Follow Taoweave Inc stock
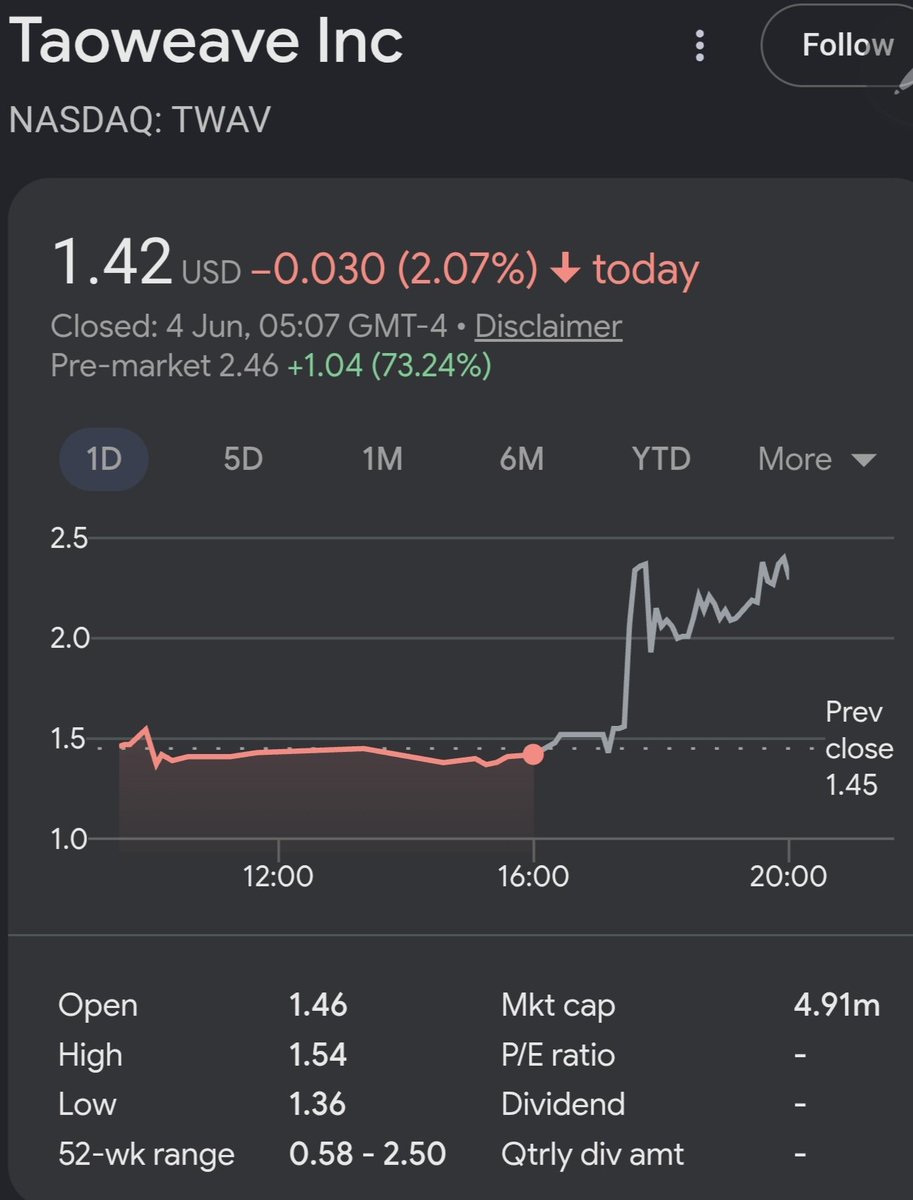Image resolution: width=913 pixels, height=1200 pixels. tap(836, 45)
